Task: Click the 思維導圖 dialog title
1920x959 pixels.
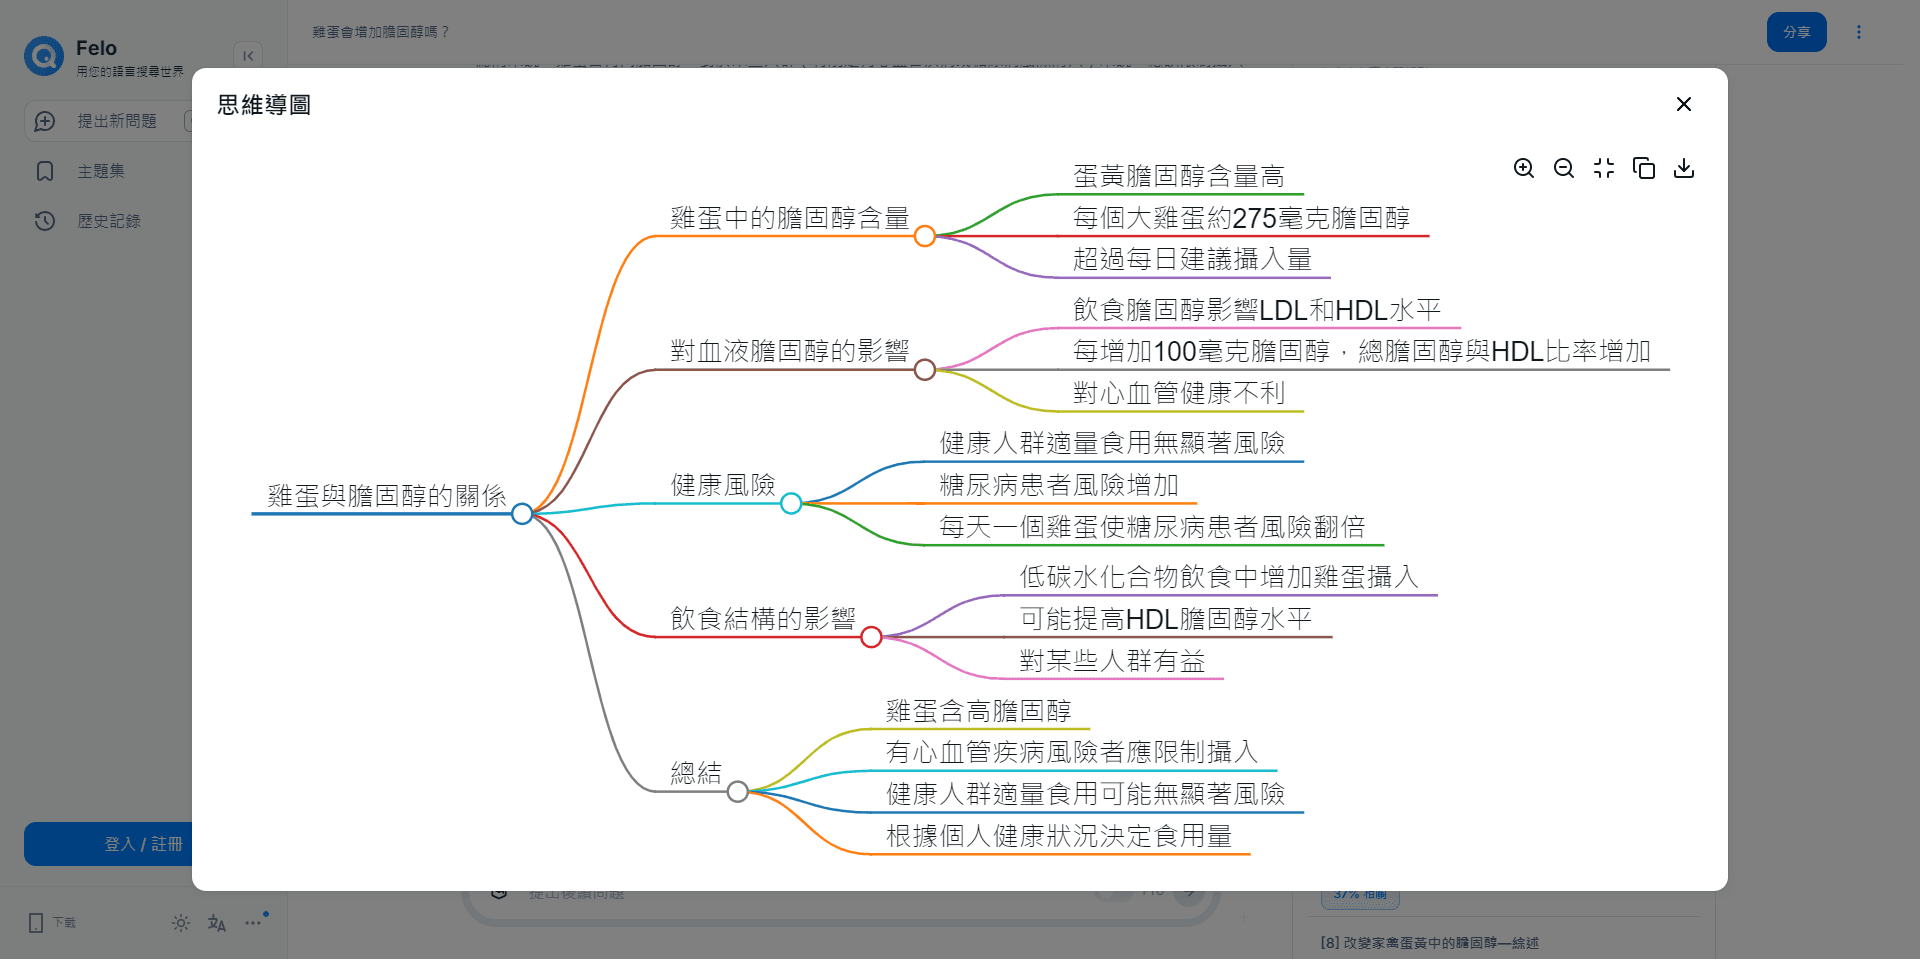Action: click(x=264, y=105)
